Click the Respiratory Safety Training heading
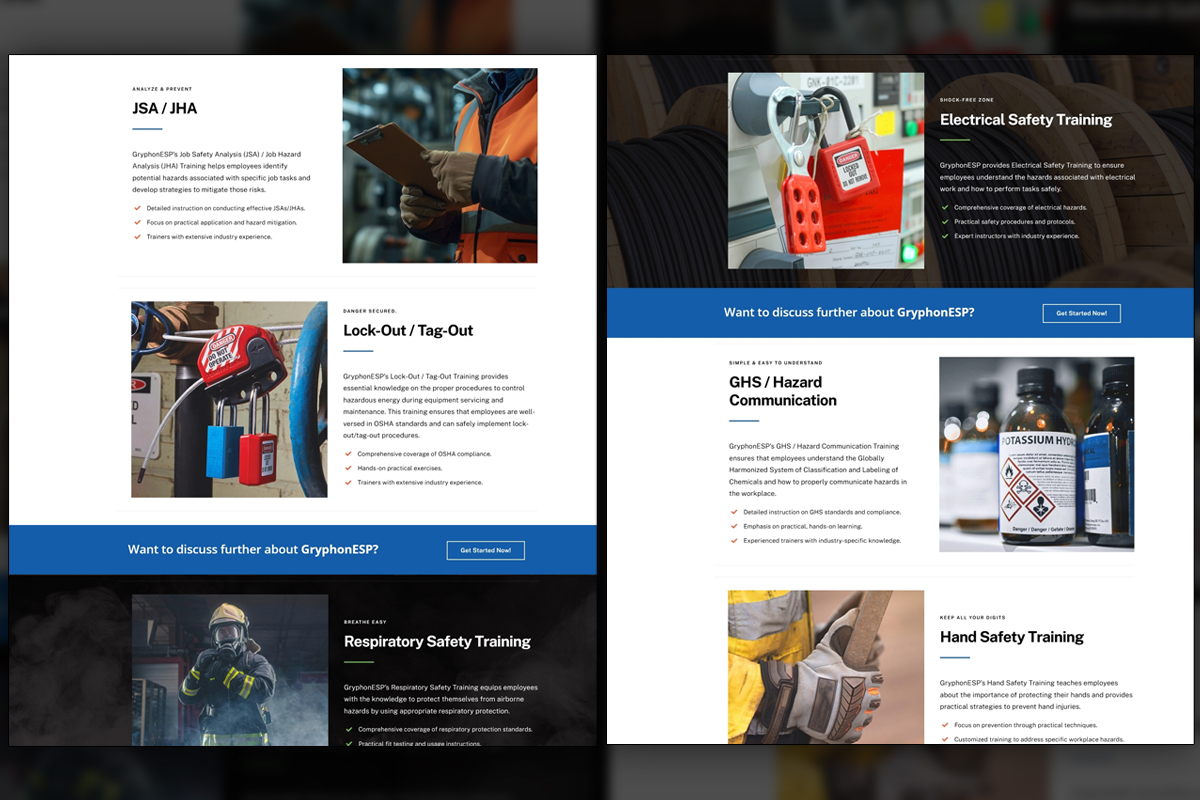 pos(437,641)
